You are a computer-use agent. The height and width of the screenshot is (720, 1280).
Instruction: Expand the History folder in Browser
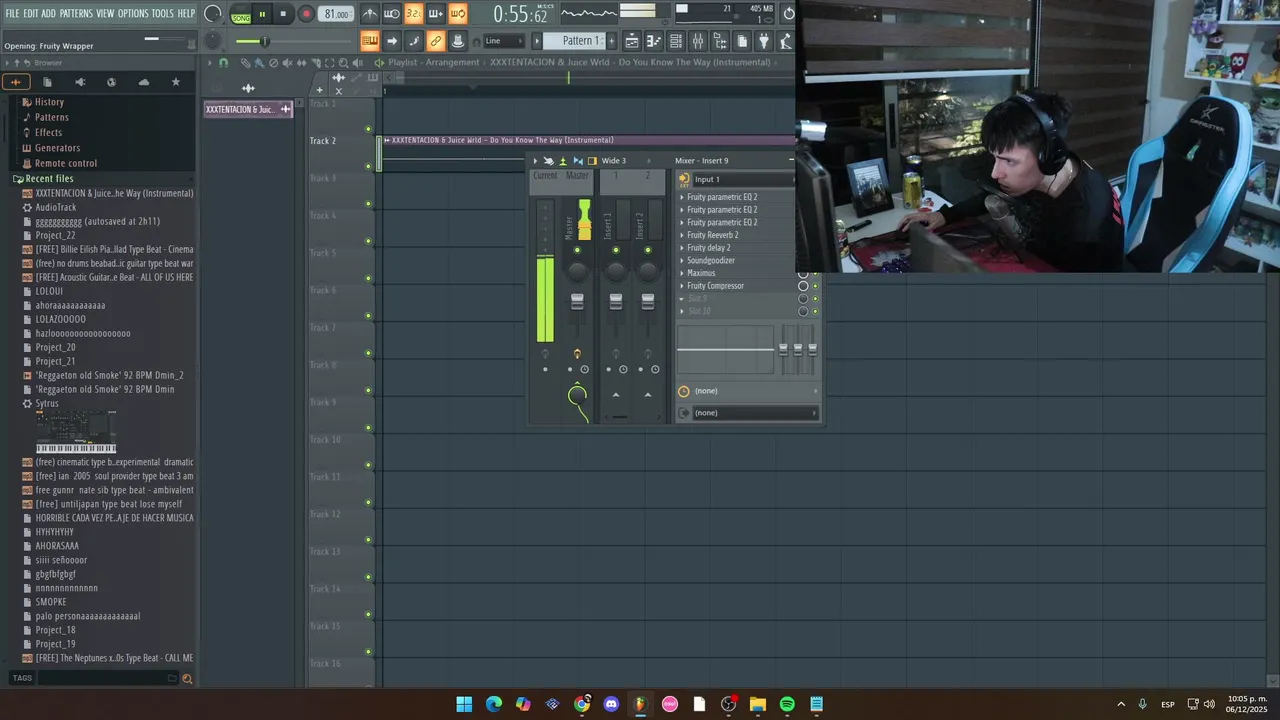pyautogui.click(x=49, y=102)
